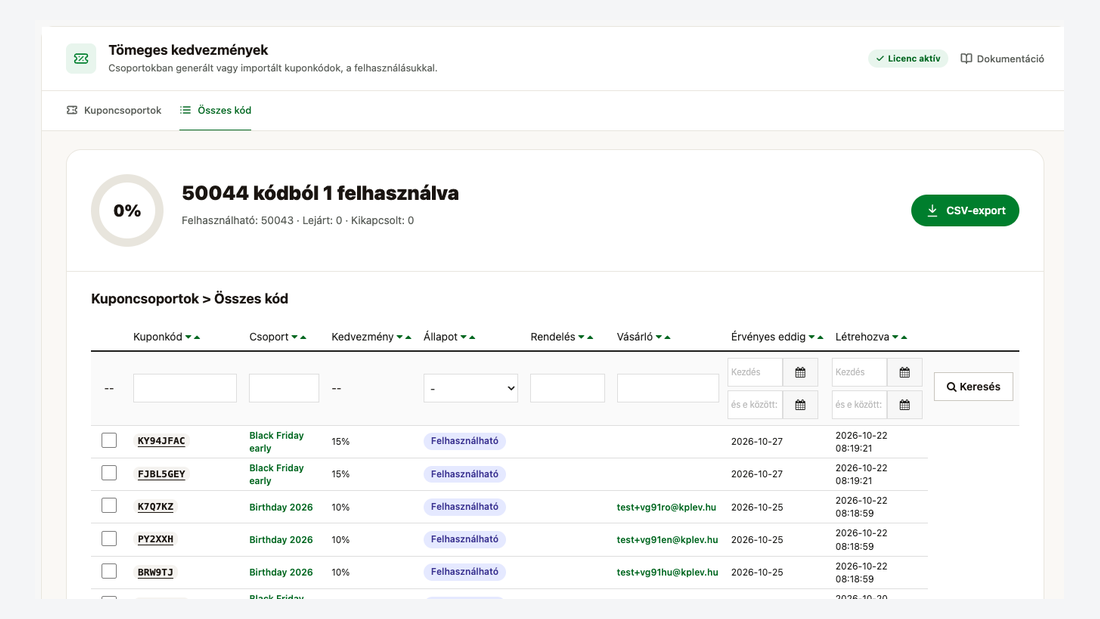This screenshot has height=619, width=1100.
Task: Sort by Kuponkód column arrows
Action: point(193,338)
